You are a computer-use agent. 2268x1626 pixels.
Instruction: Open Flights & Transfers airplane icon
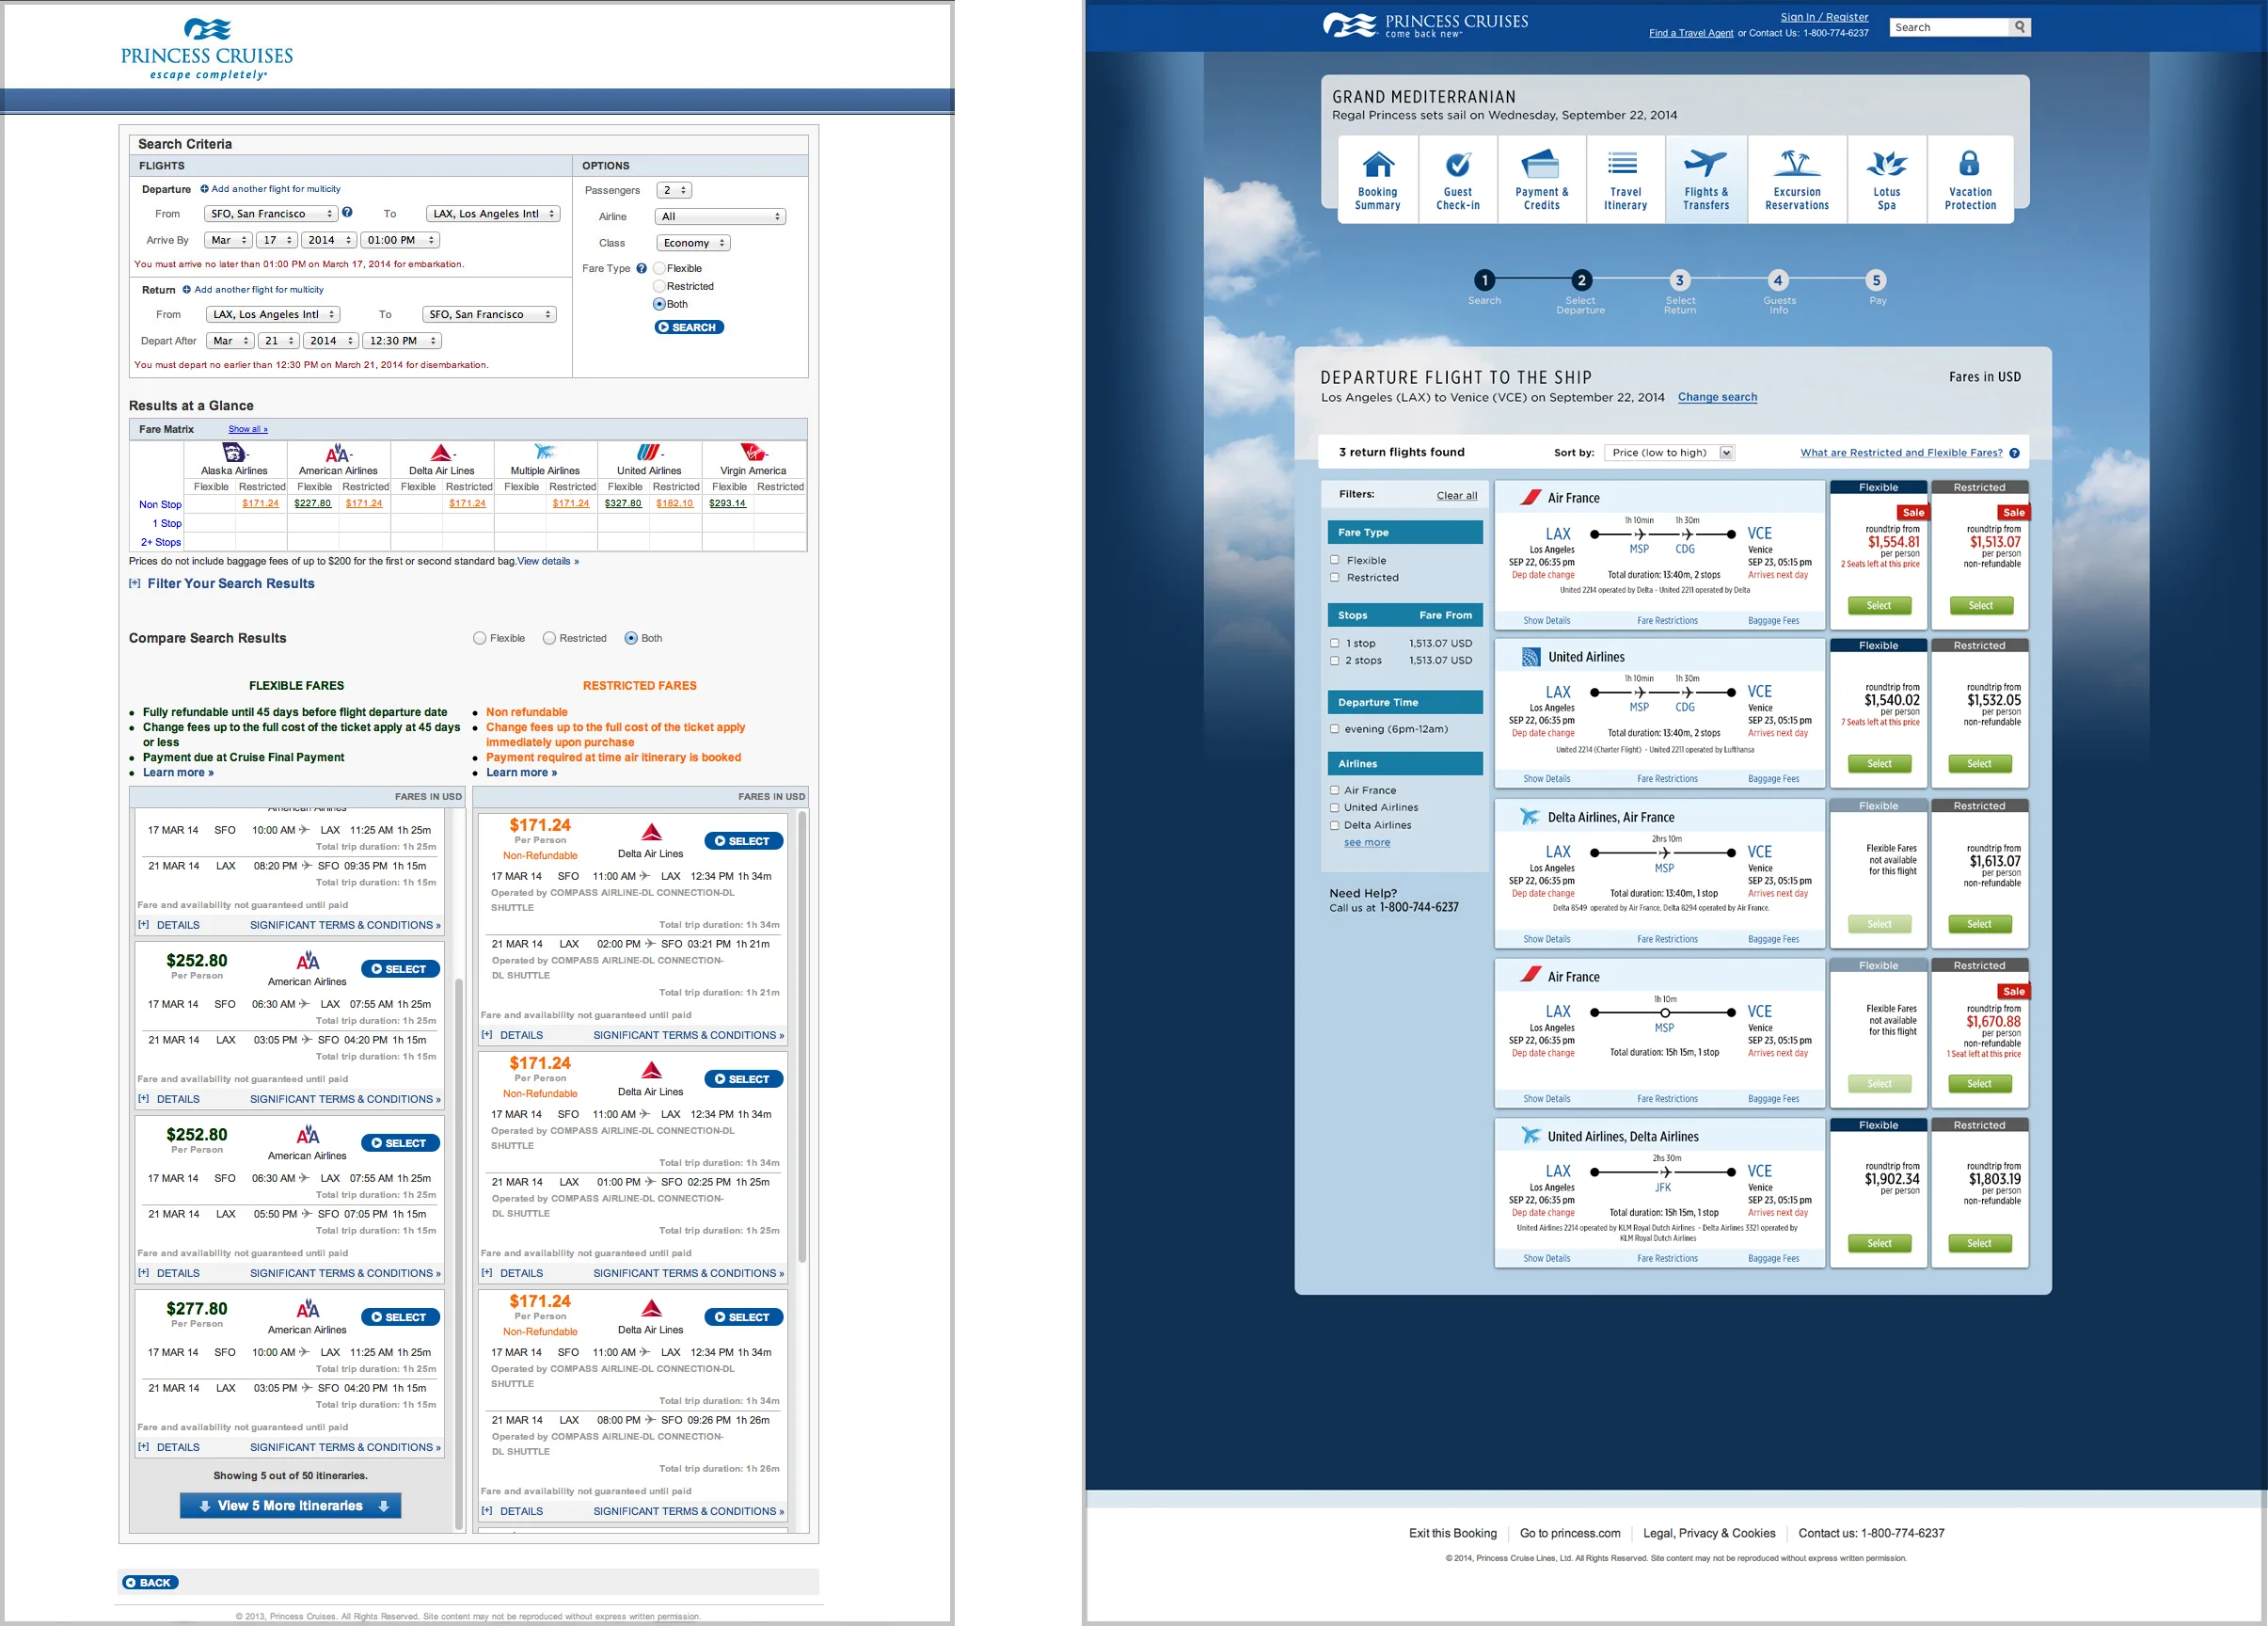[x=1705, y=163]
